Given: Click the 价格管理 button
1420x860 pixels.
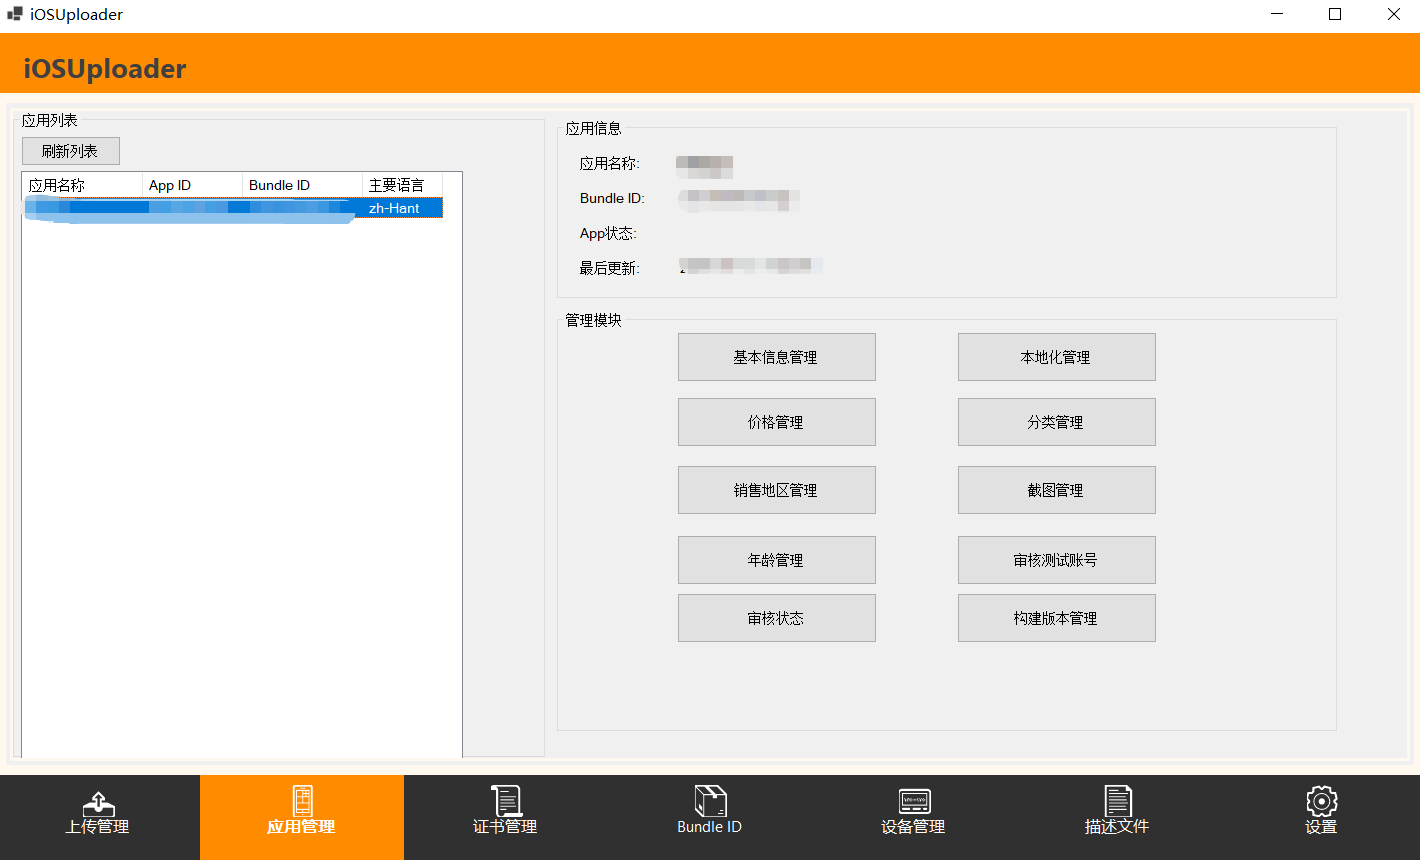Looking at the screenshot, I should [776, 422].
